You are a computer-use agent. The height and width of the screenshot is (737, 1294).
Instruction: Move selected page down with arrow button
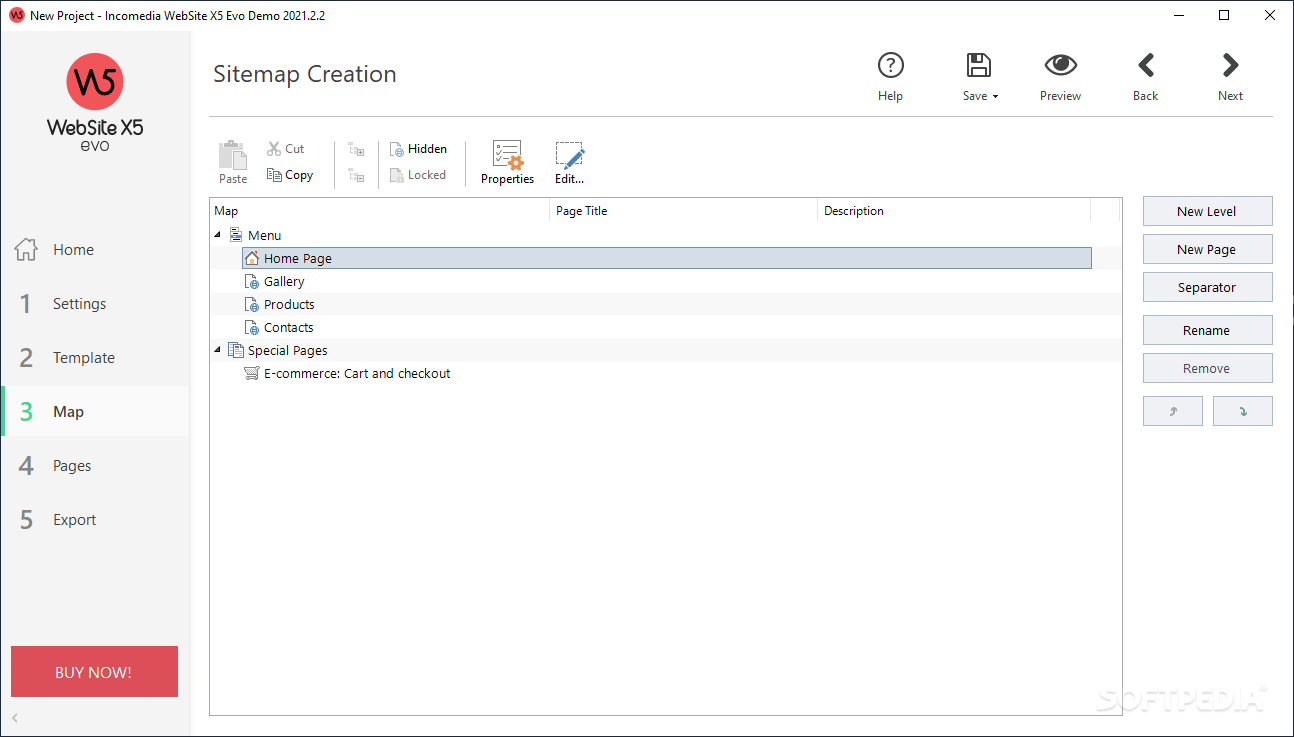coord(1243,411)
